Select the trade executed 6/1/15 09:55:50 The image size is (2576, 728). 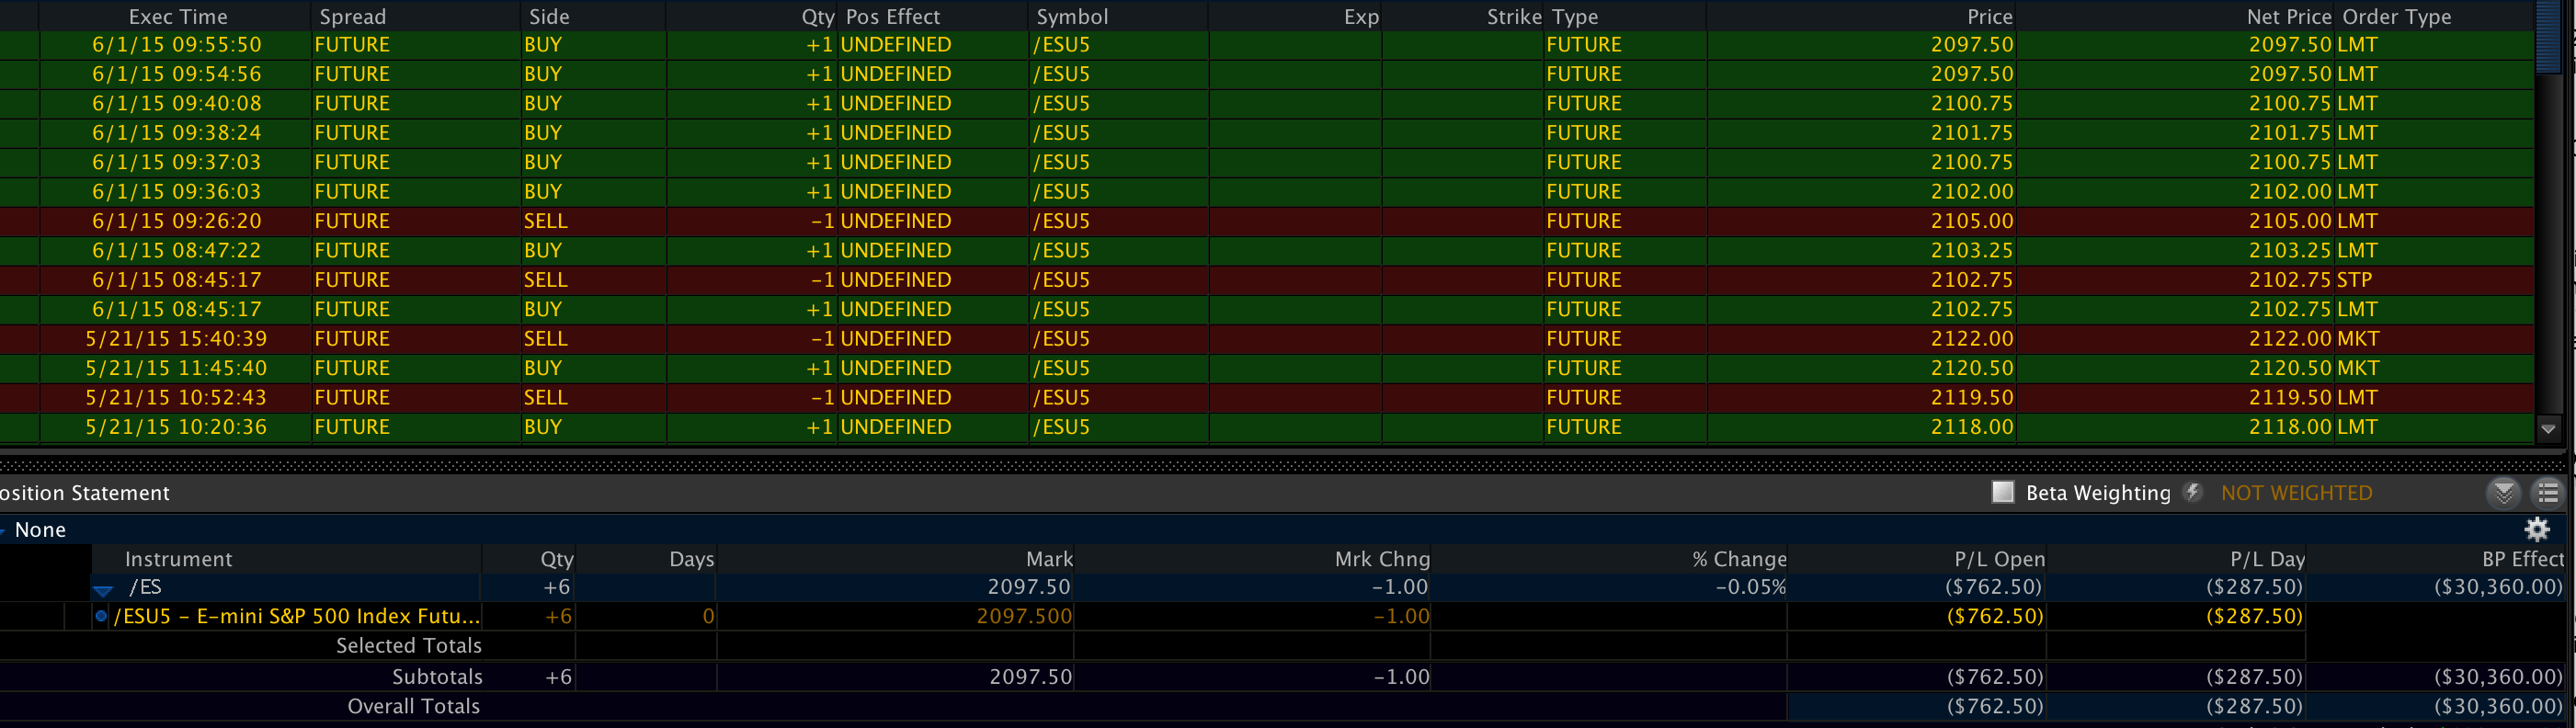coord(1267,45)
